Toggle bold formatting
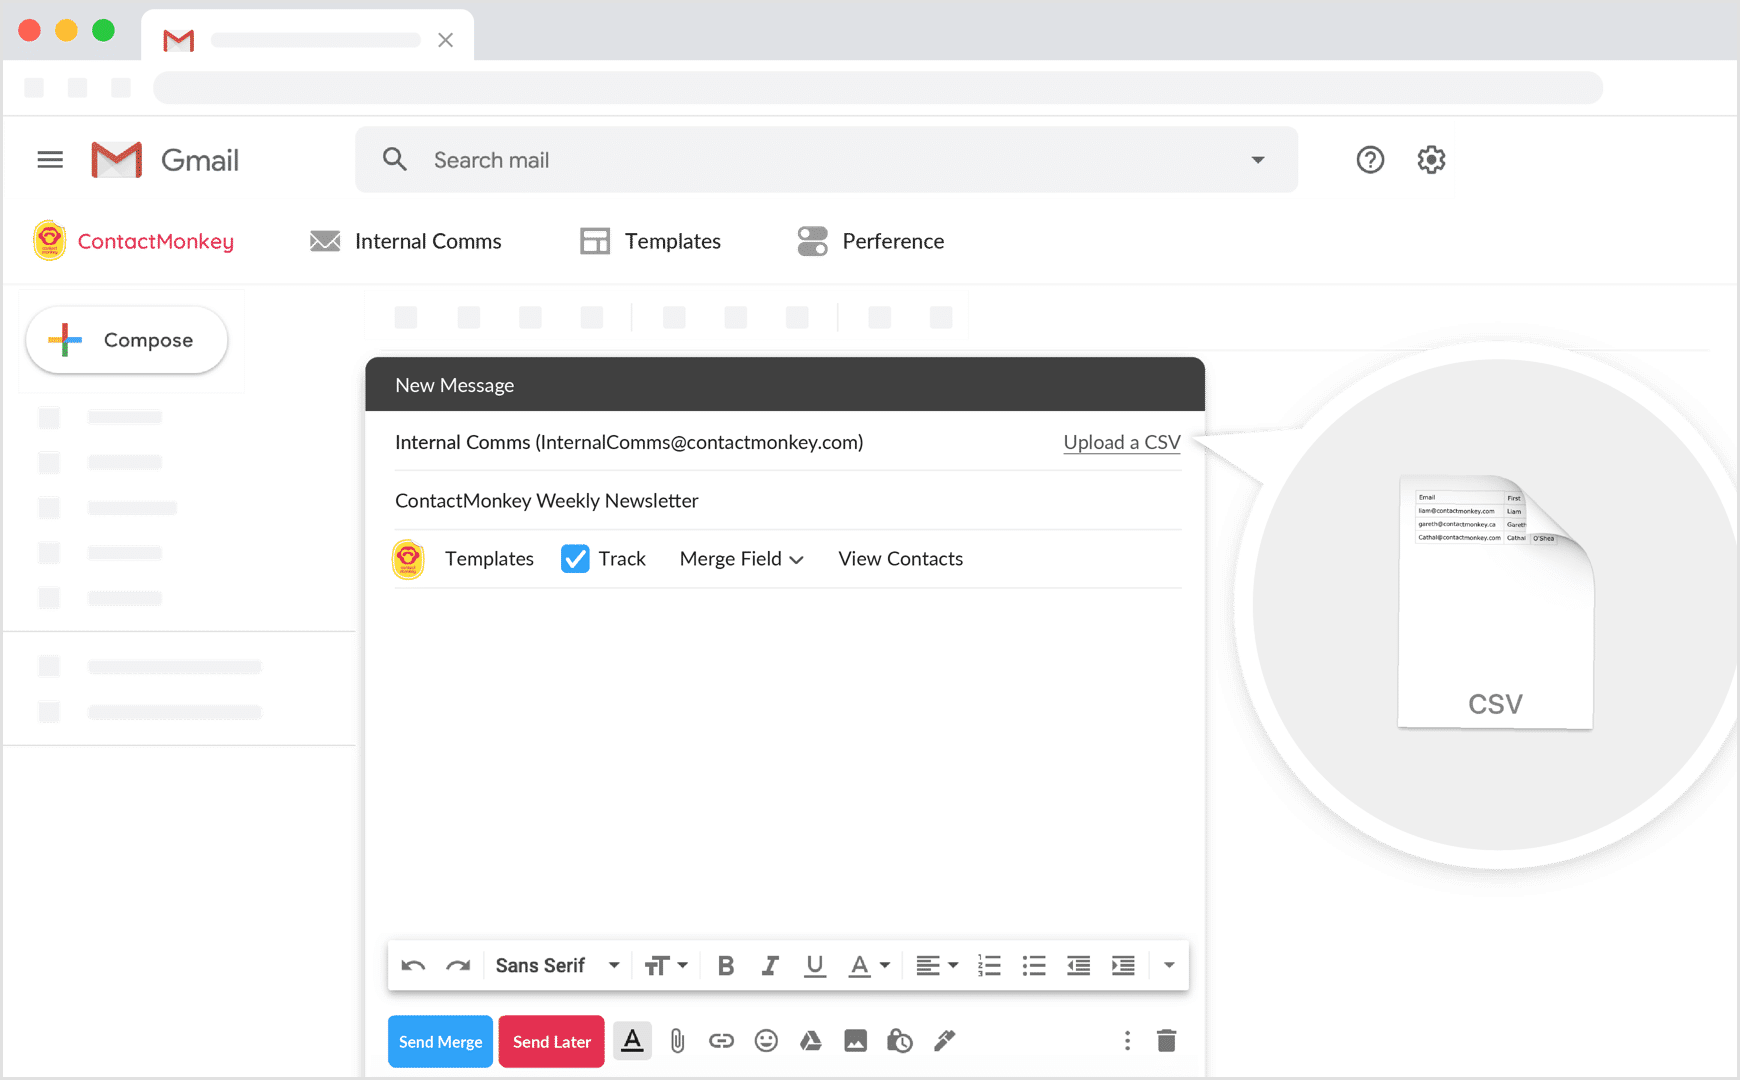 726,965
